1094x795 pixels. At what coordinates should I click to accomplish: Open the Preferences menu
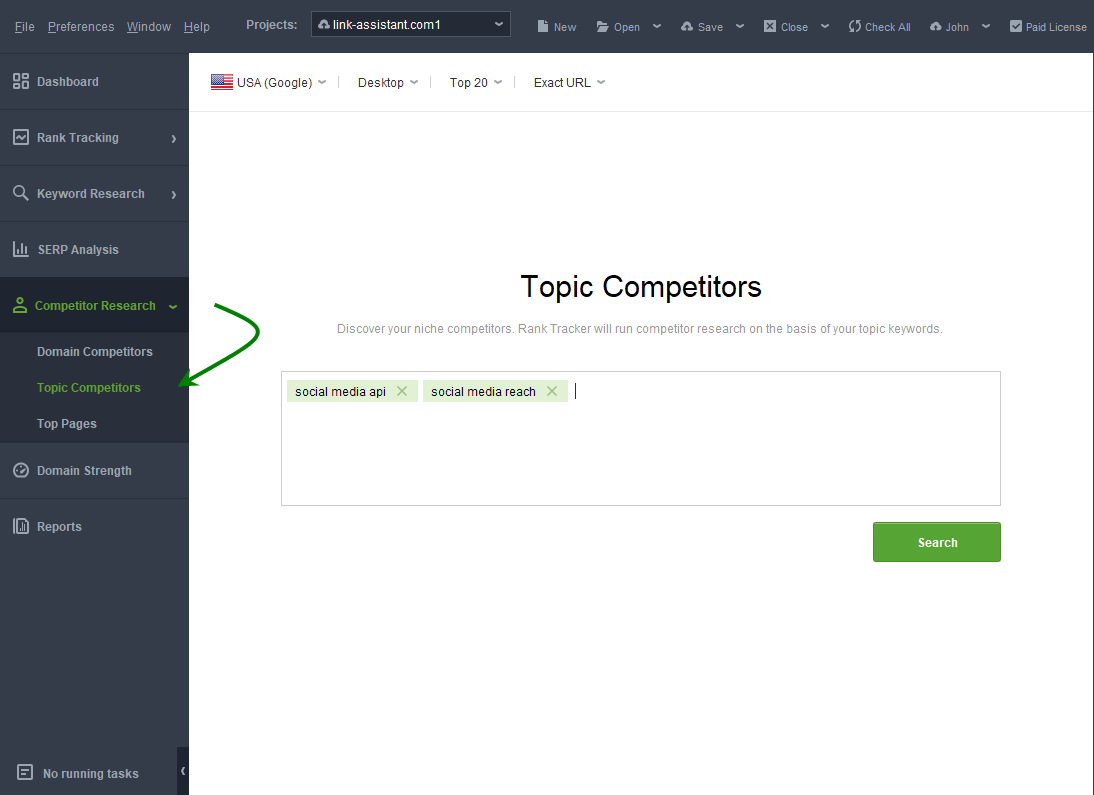click(x=81, y=27)
